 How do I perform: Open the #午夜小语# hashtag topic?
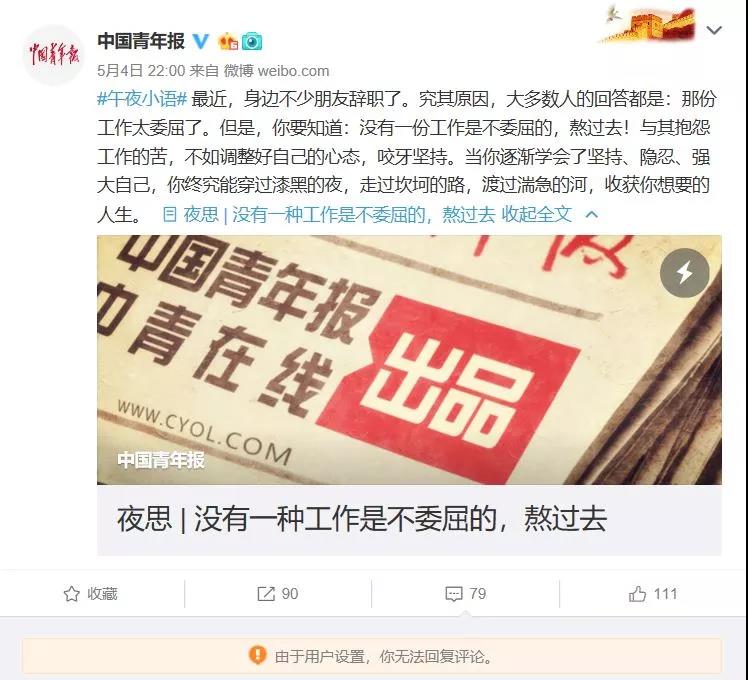click(142, 99)
